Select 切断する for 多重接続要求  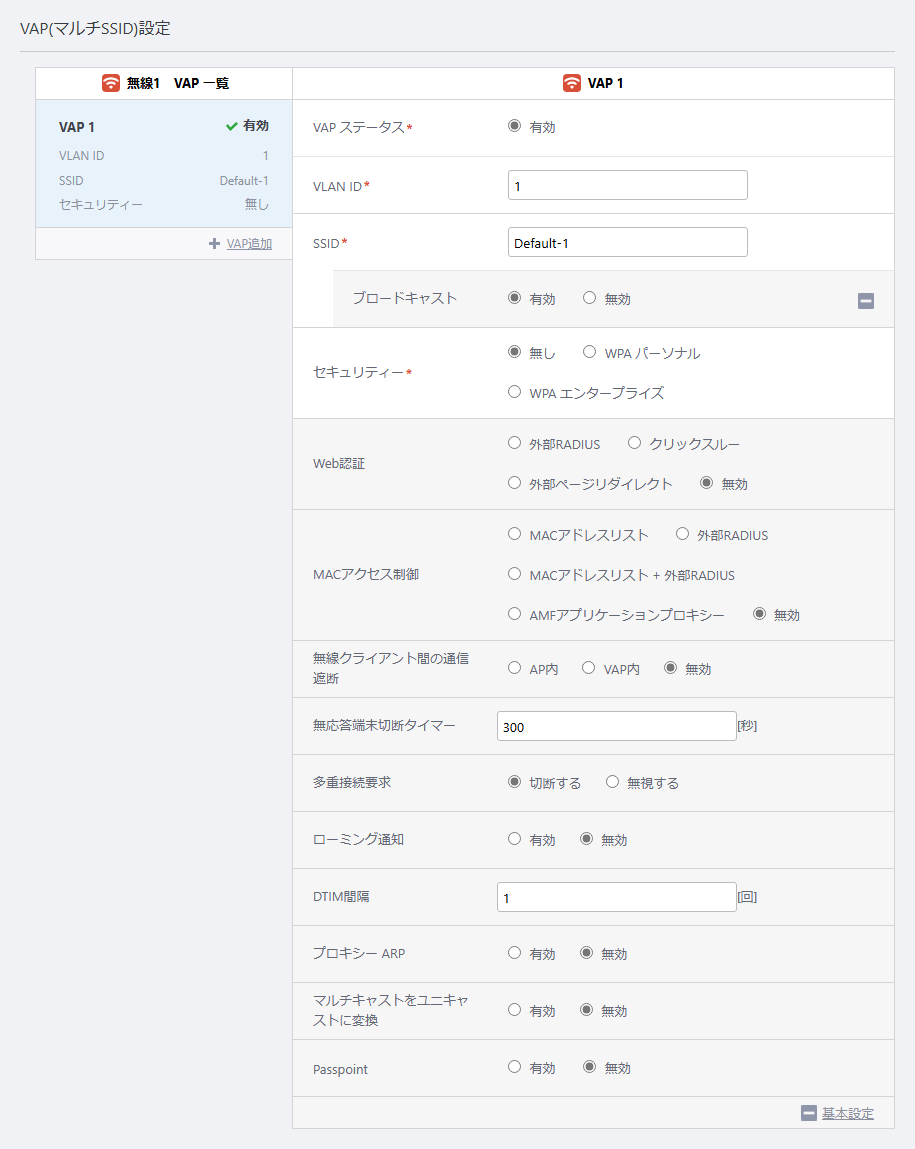click(514, 782)
